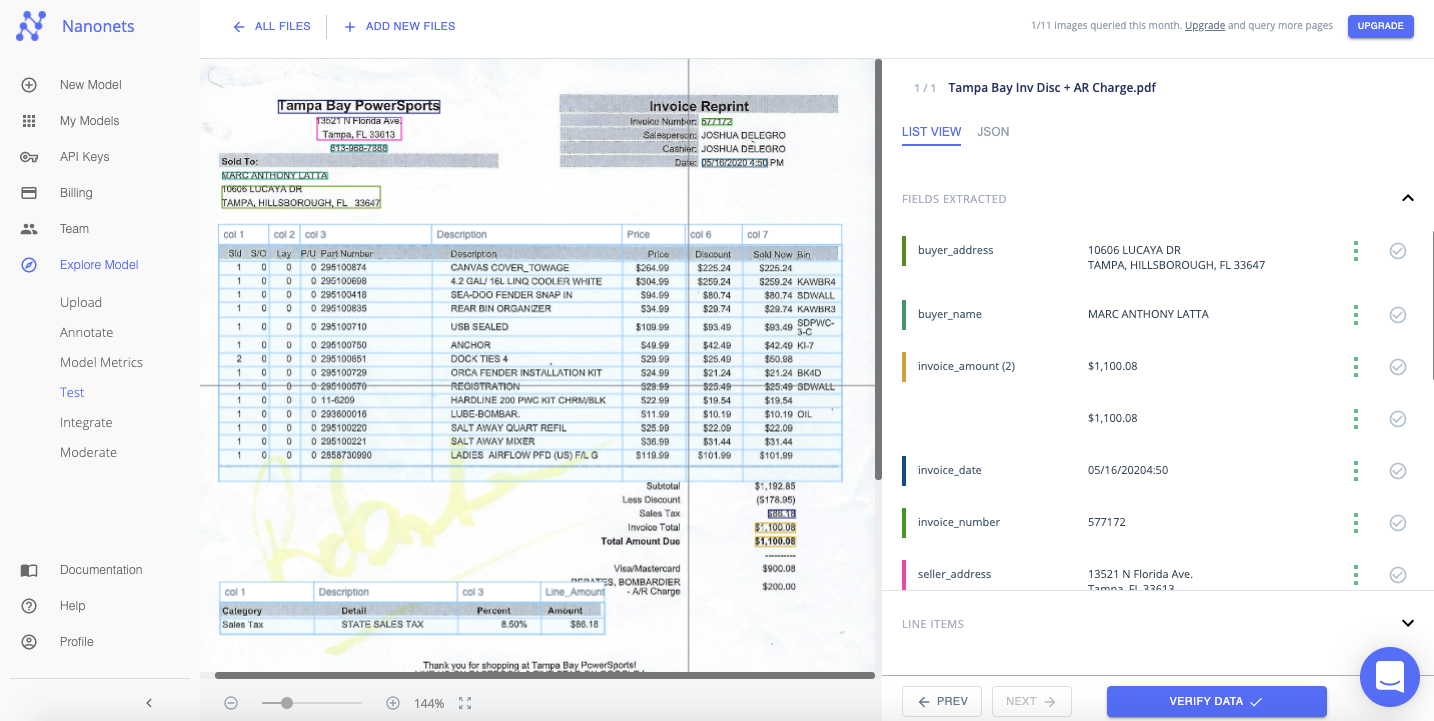Screen dimensions: 1434x721
Task: Click the Nanonets logo icon
Action: pos(31,26)
